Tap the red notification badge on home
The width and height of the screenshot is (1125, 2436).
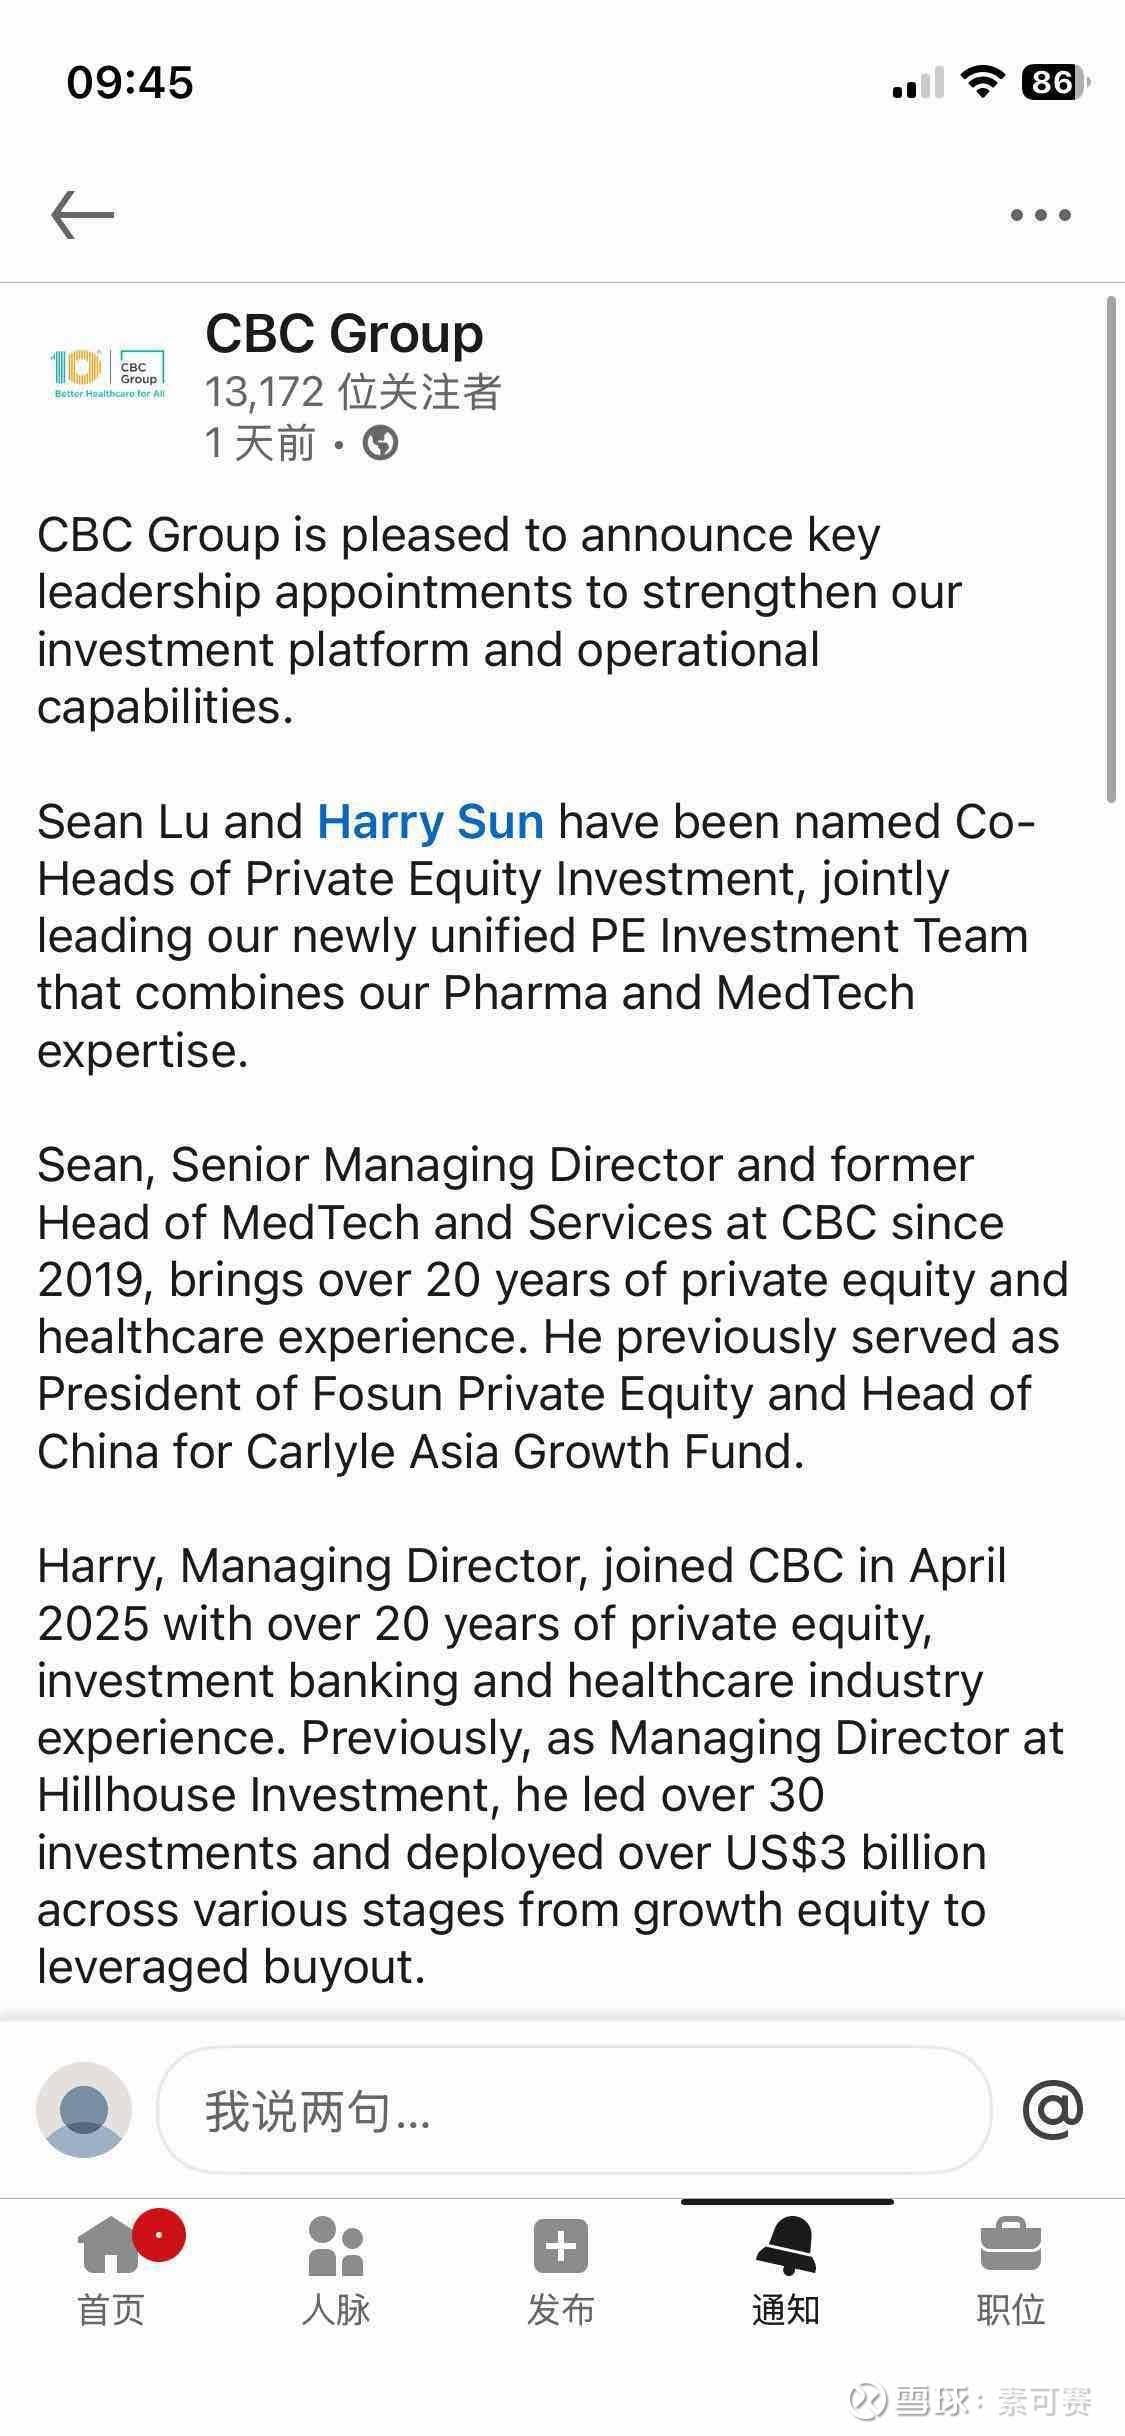(x=158, y=2233)
